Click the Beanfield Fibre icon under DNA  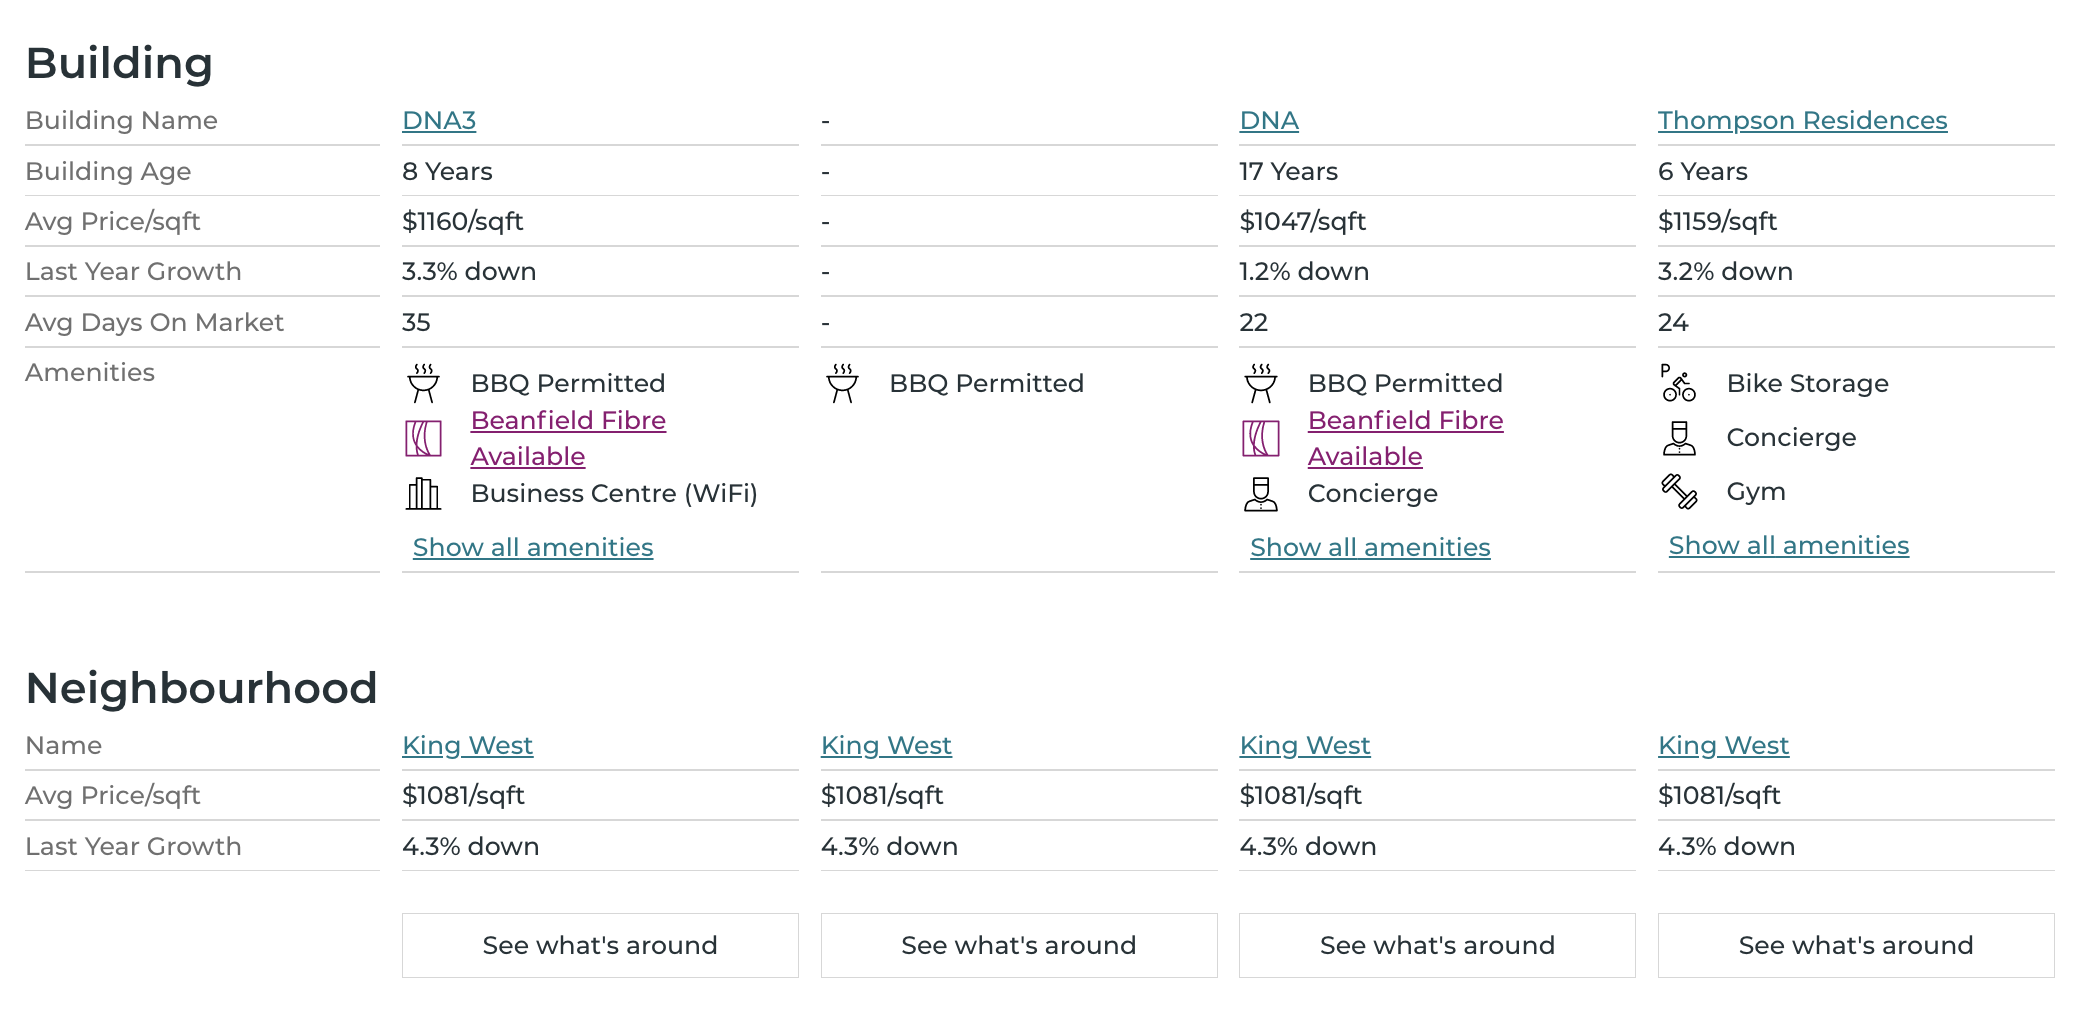(1260, 439)
